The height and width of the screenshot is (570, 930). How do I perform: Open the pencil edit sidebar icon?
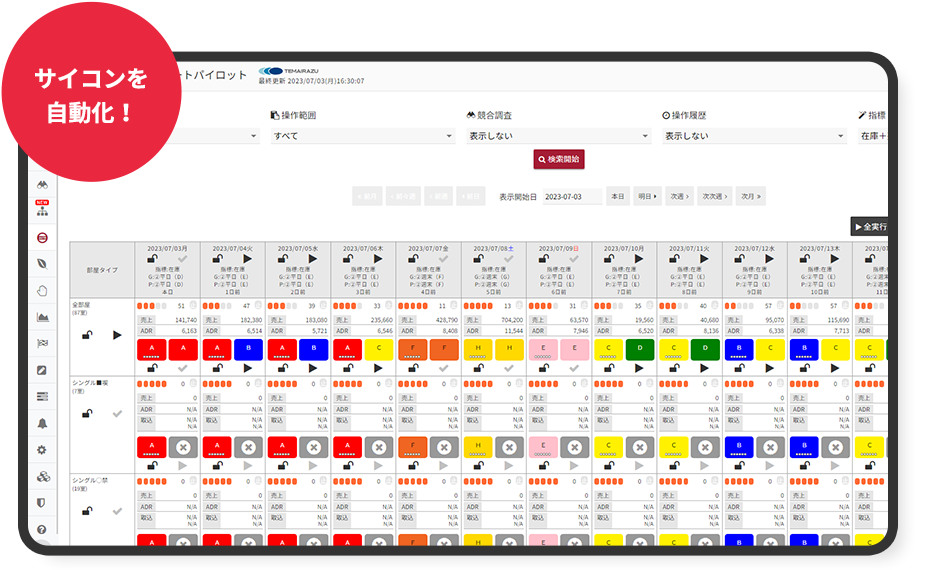(42, 370)
